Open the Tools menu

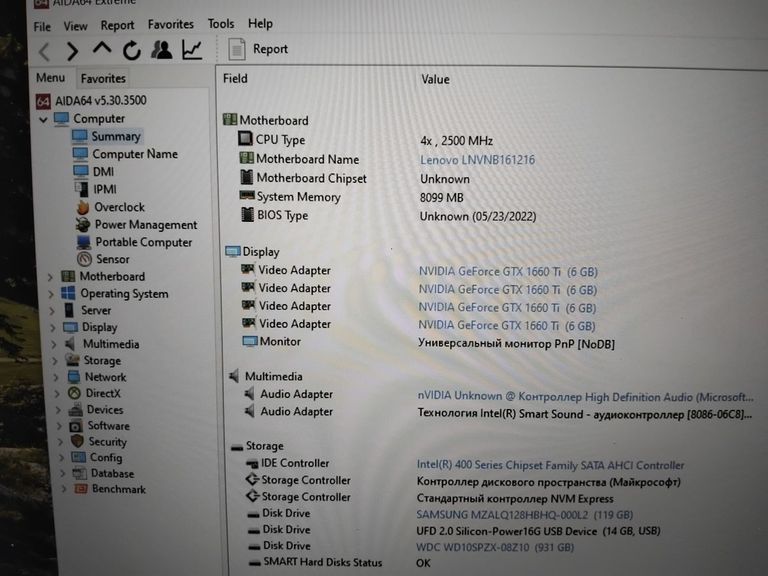221,24
